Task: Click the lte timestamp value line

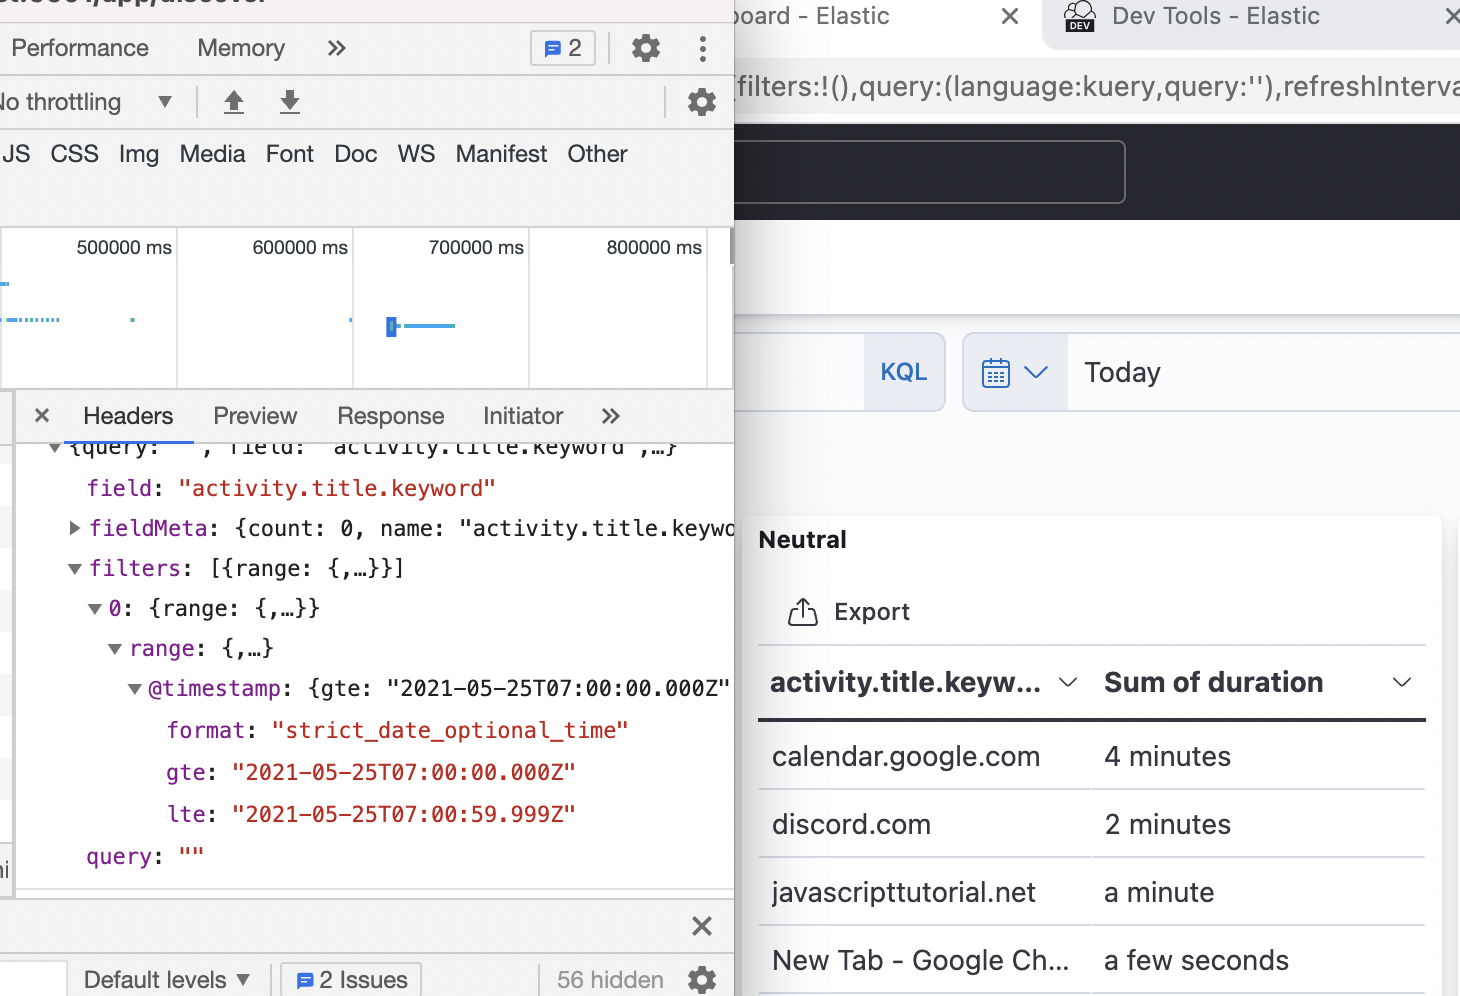Action: (371, 814)
